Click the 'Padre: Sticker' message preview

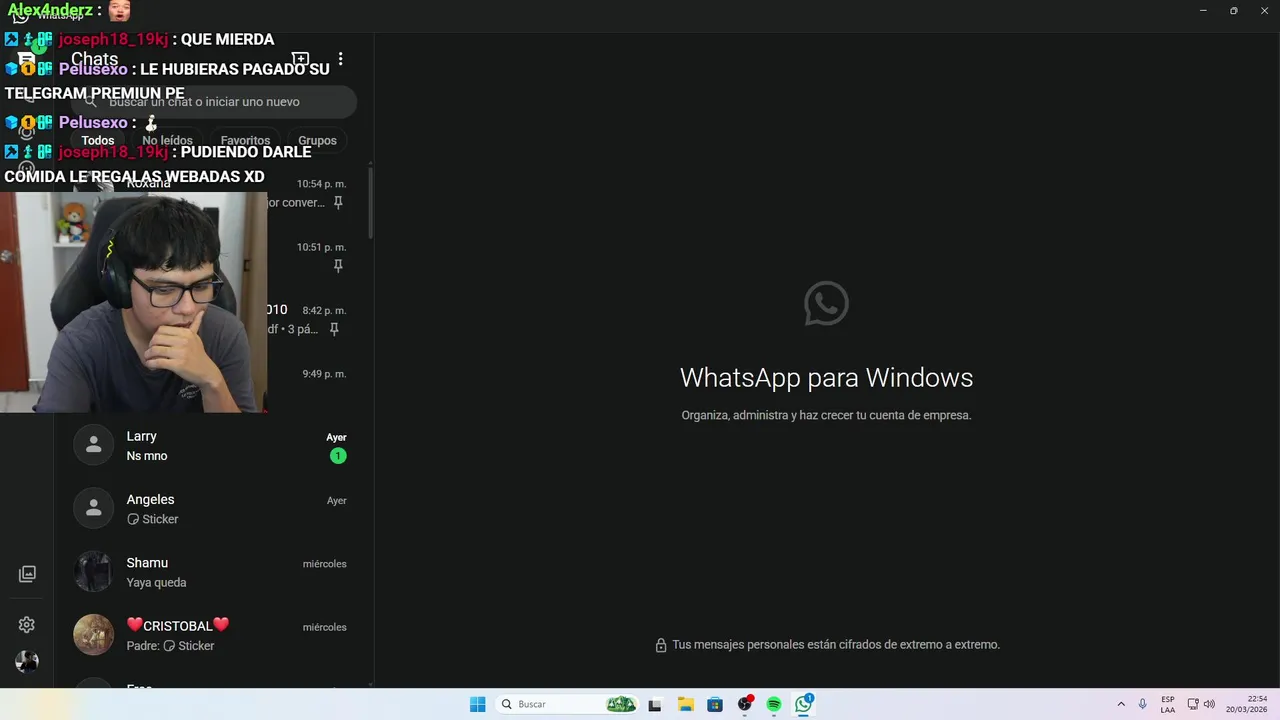tap(170, 646)
